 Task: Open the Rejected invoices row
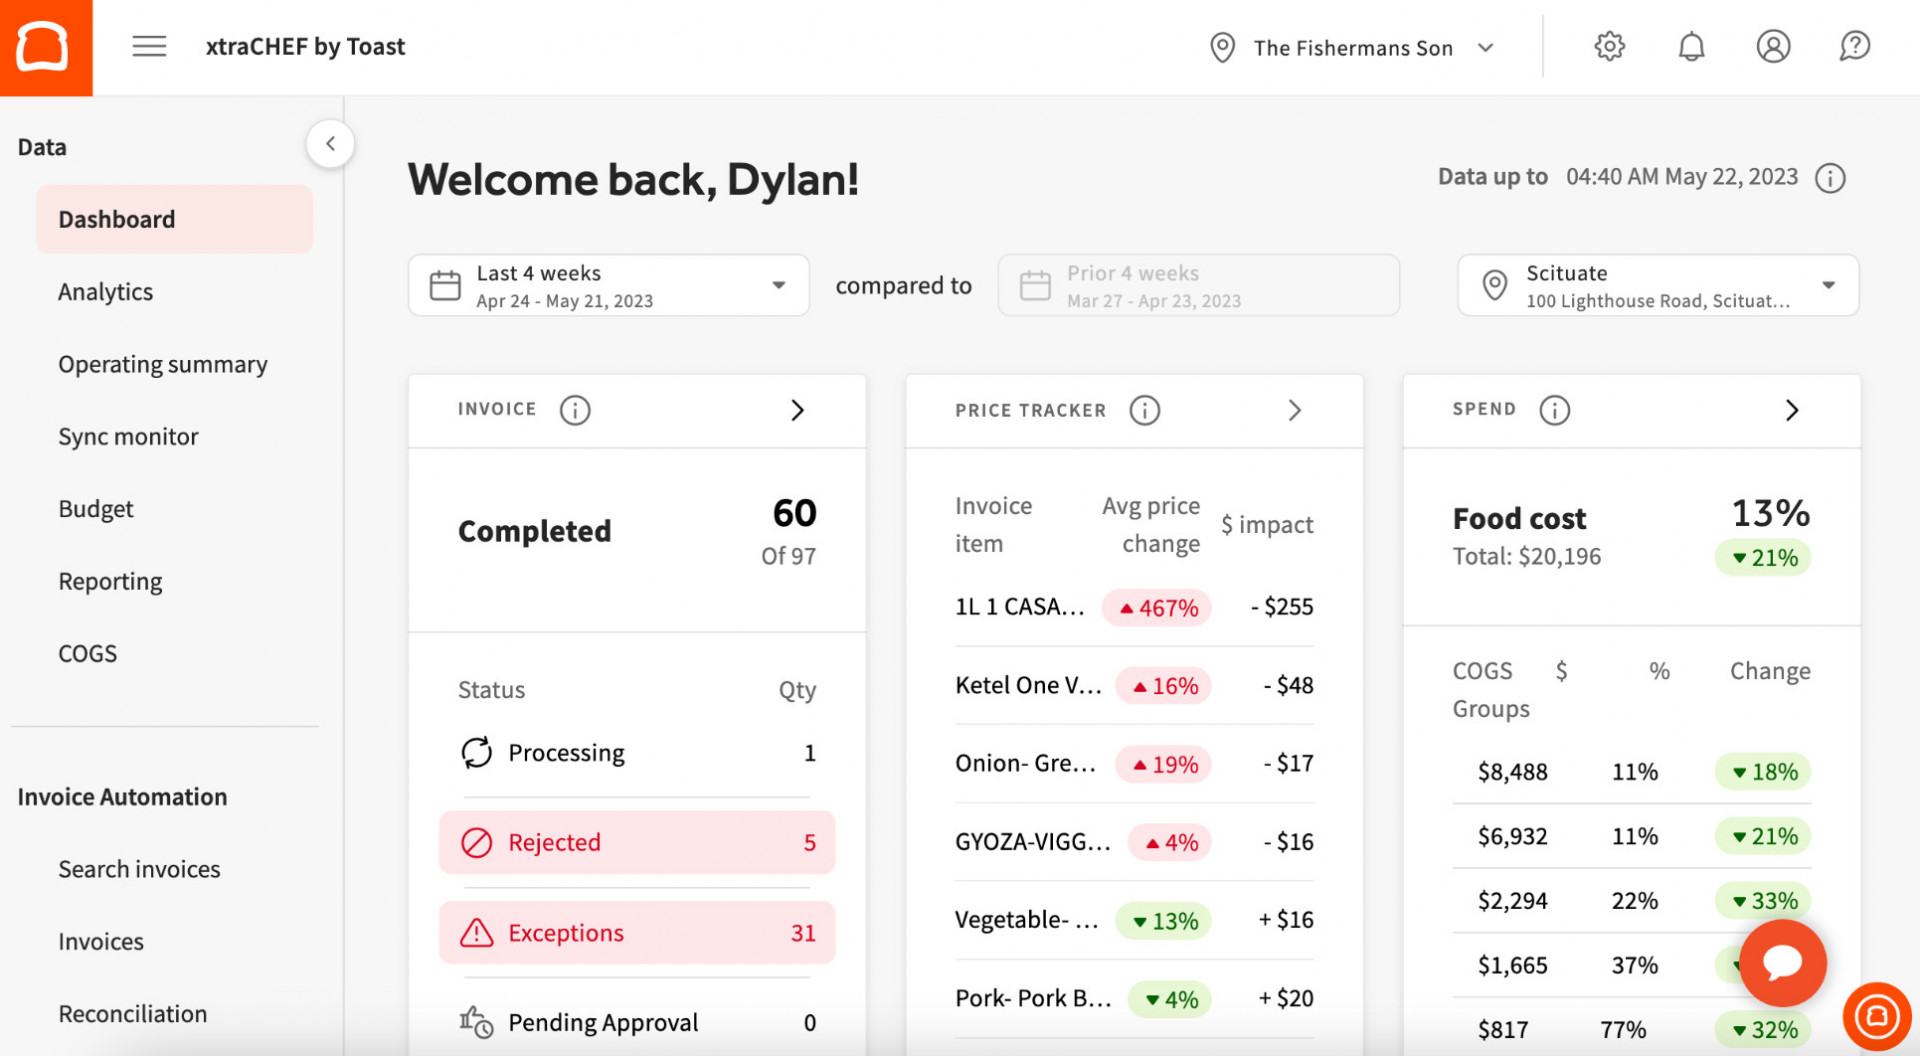[637, 843]
